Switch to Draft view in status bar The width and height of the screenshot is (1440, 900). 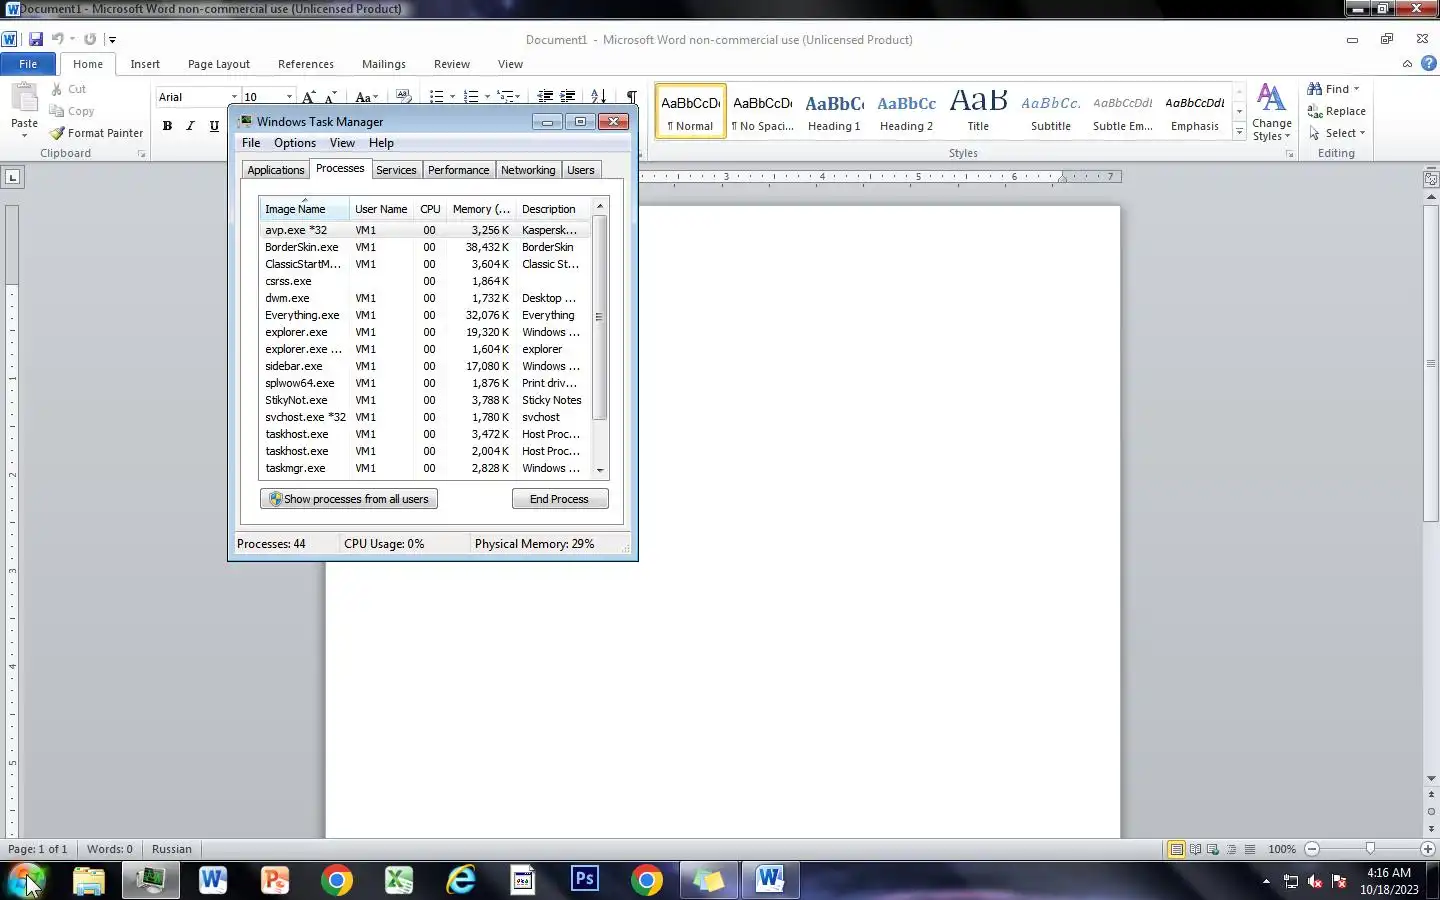click(1250, 849)
